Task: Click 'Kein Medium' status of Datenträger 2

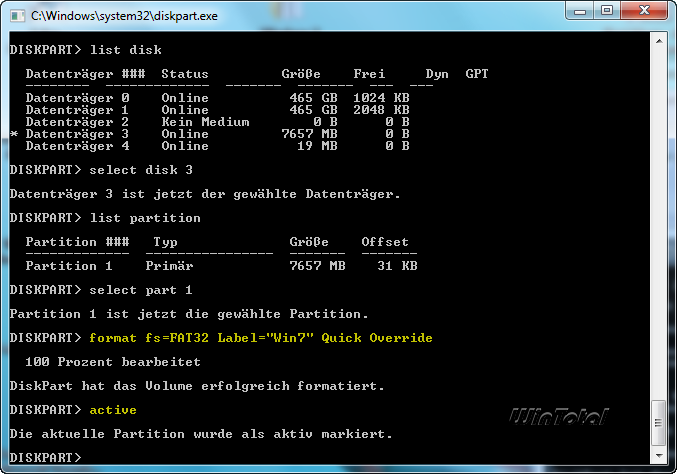Action: point(205,122)
